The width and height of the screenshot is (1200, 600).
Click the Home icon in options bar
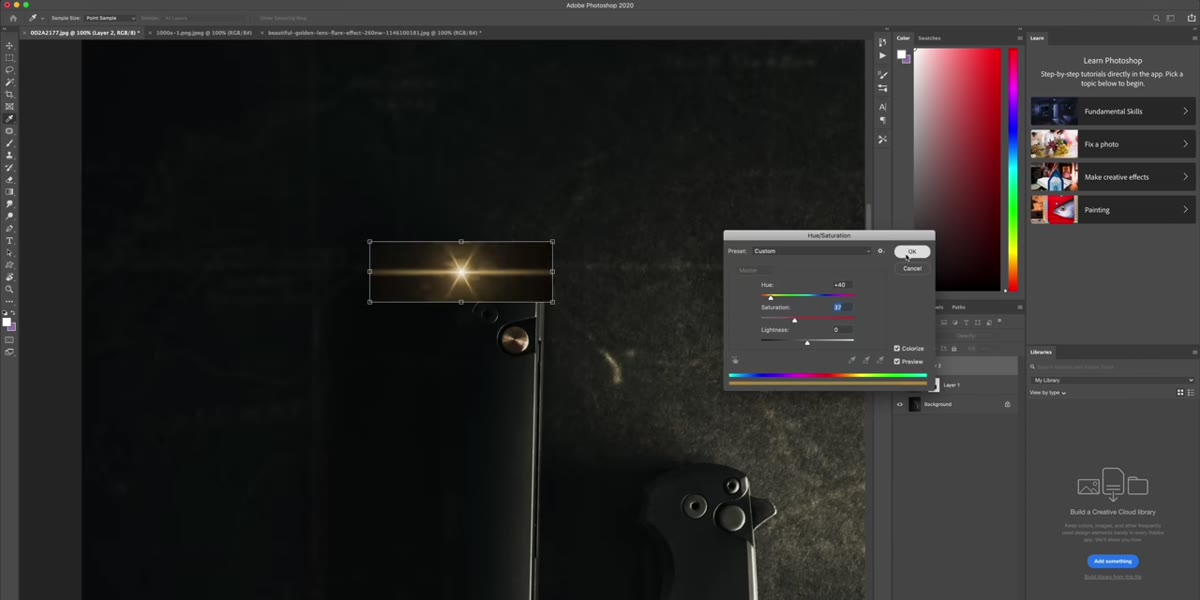pyautogui.click(x=13, y=18)
